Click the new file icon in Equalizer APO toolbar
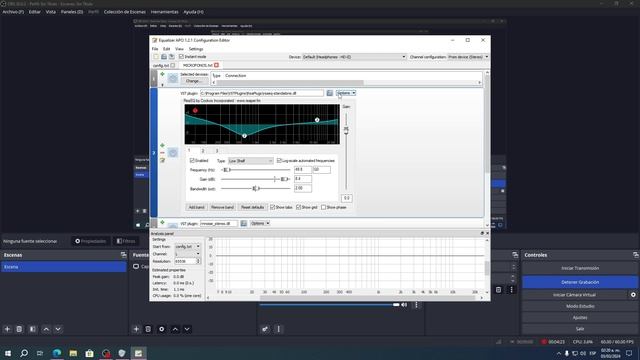 (x=156, y=57)
